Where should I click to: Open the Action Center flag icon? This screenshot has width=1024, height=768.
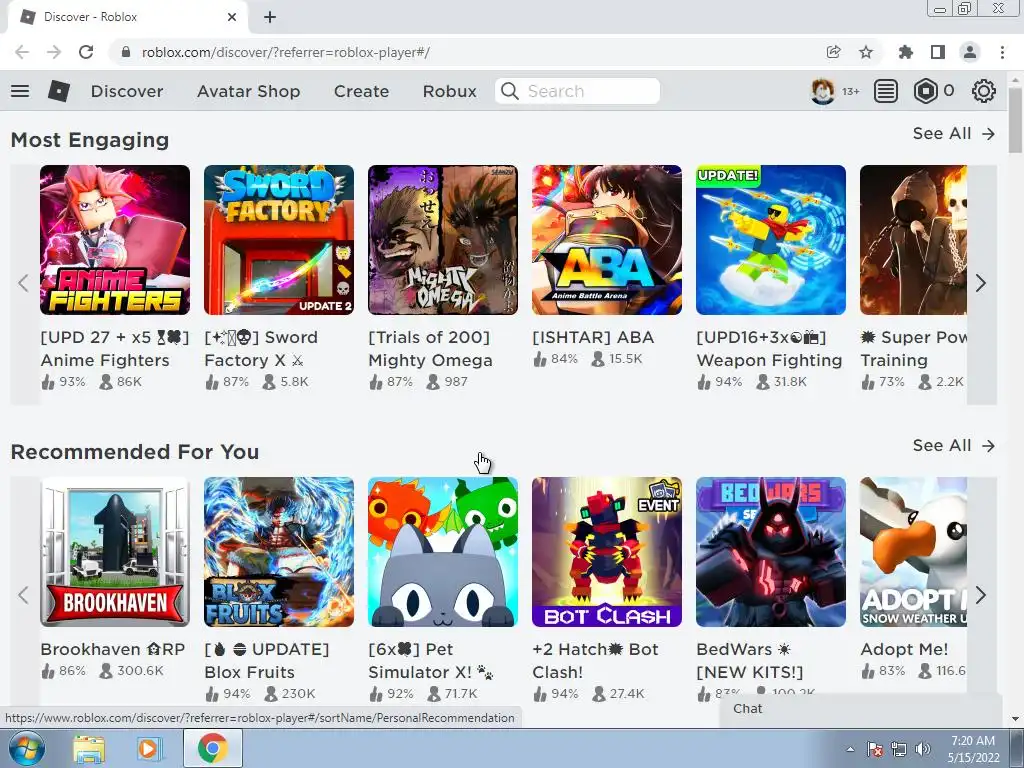[875, 749]
